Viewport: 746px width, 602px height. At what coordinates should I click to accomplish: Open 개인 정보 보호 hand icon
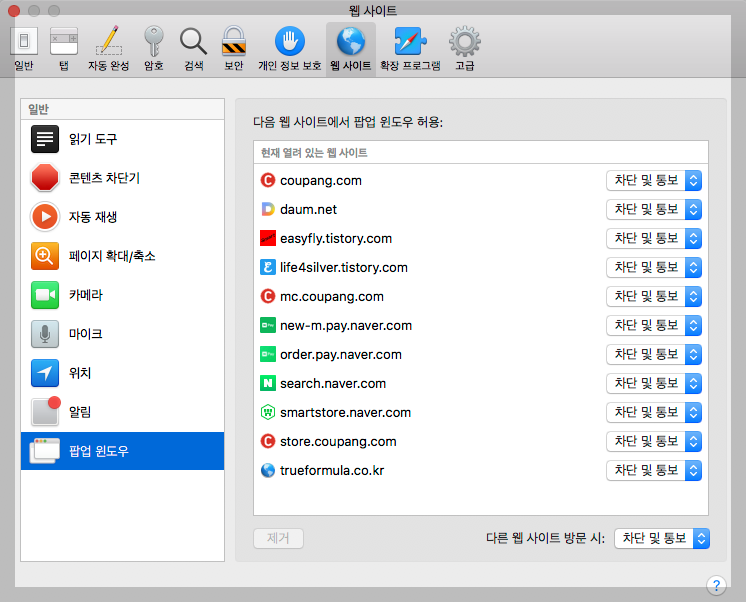(x=290, y=41)
